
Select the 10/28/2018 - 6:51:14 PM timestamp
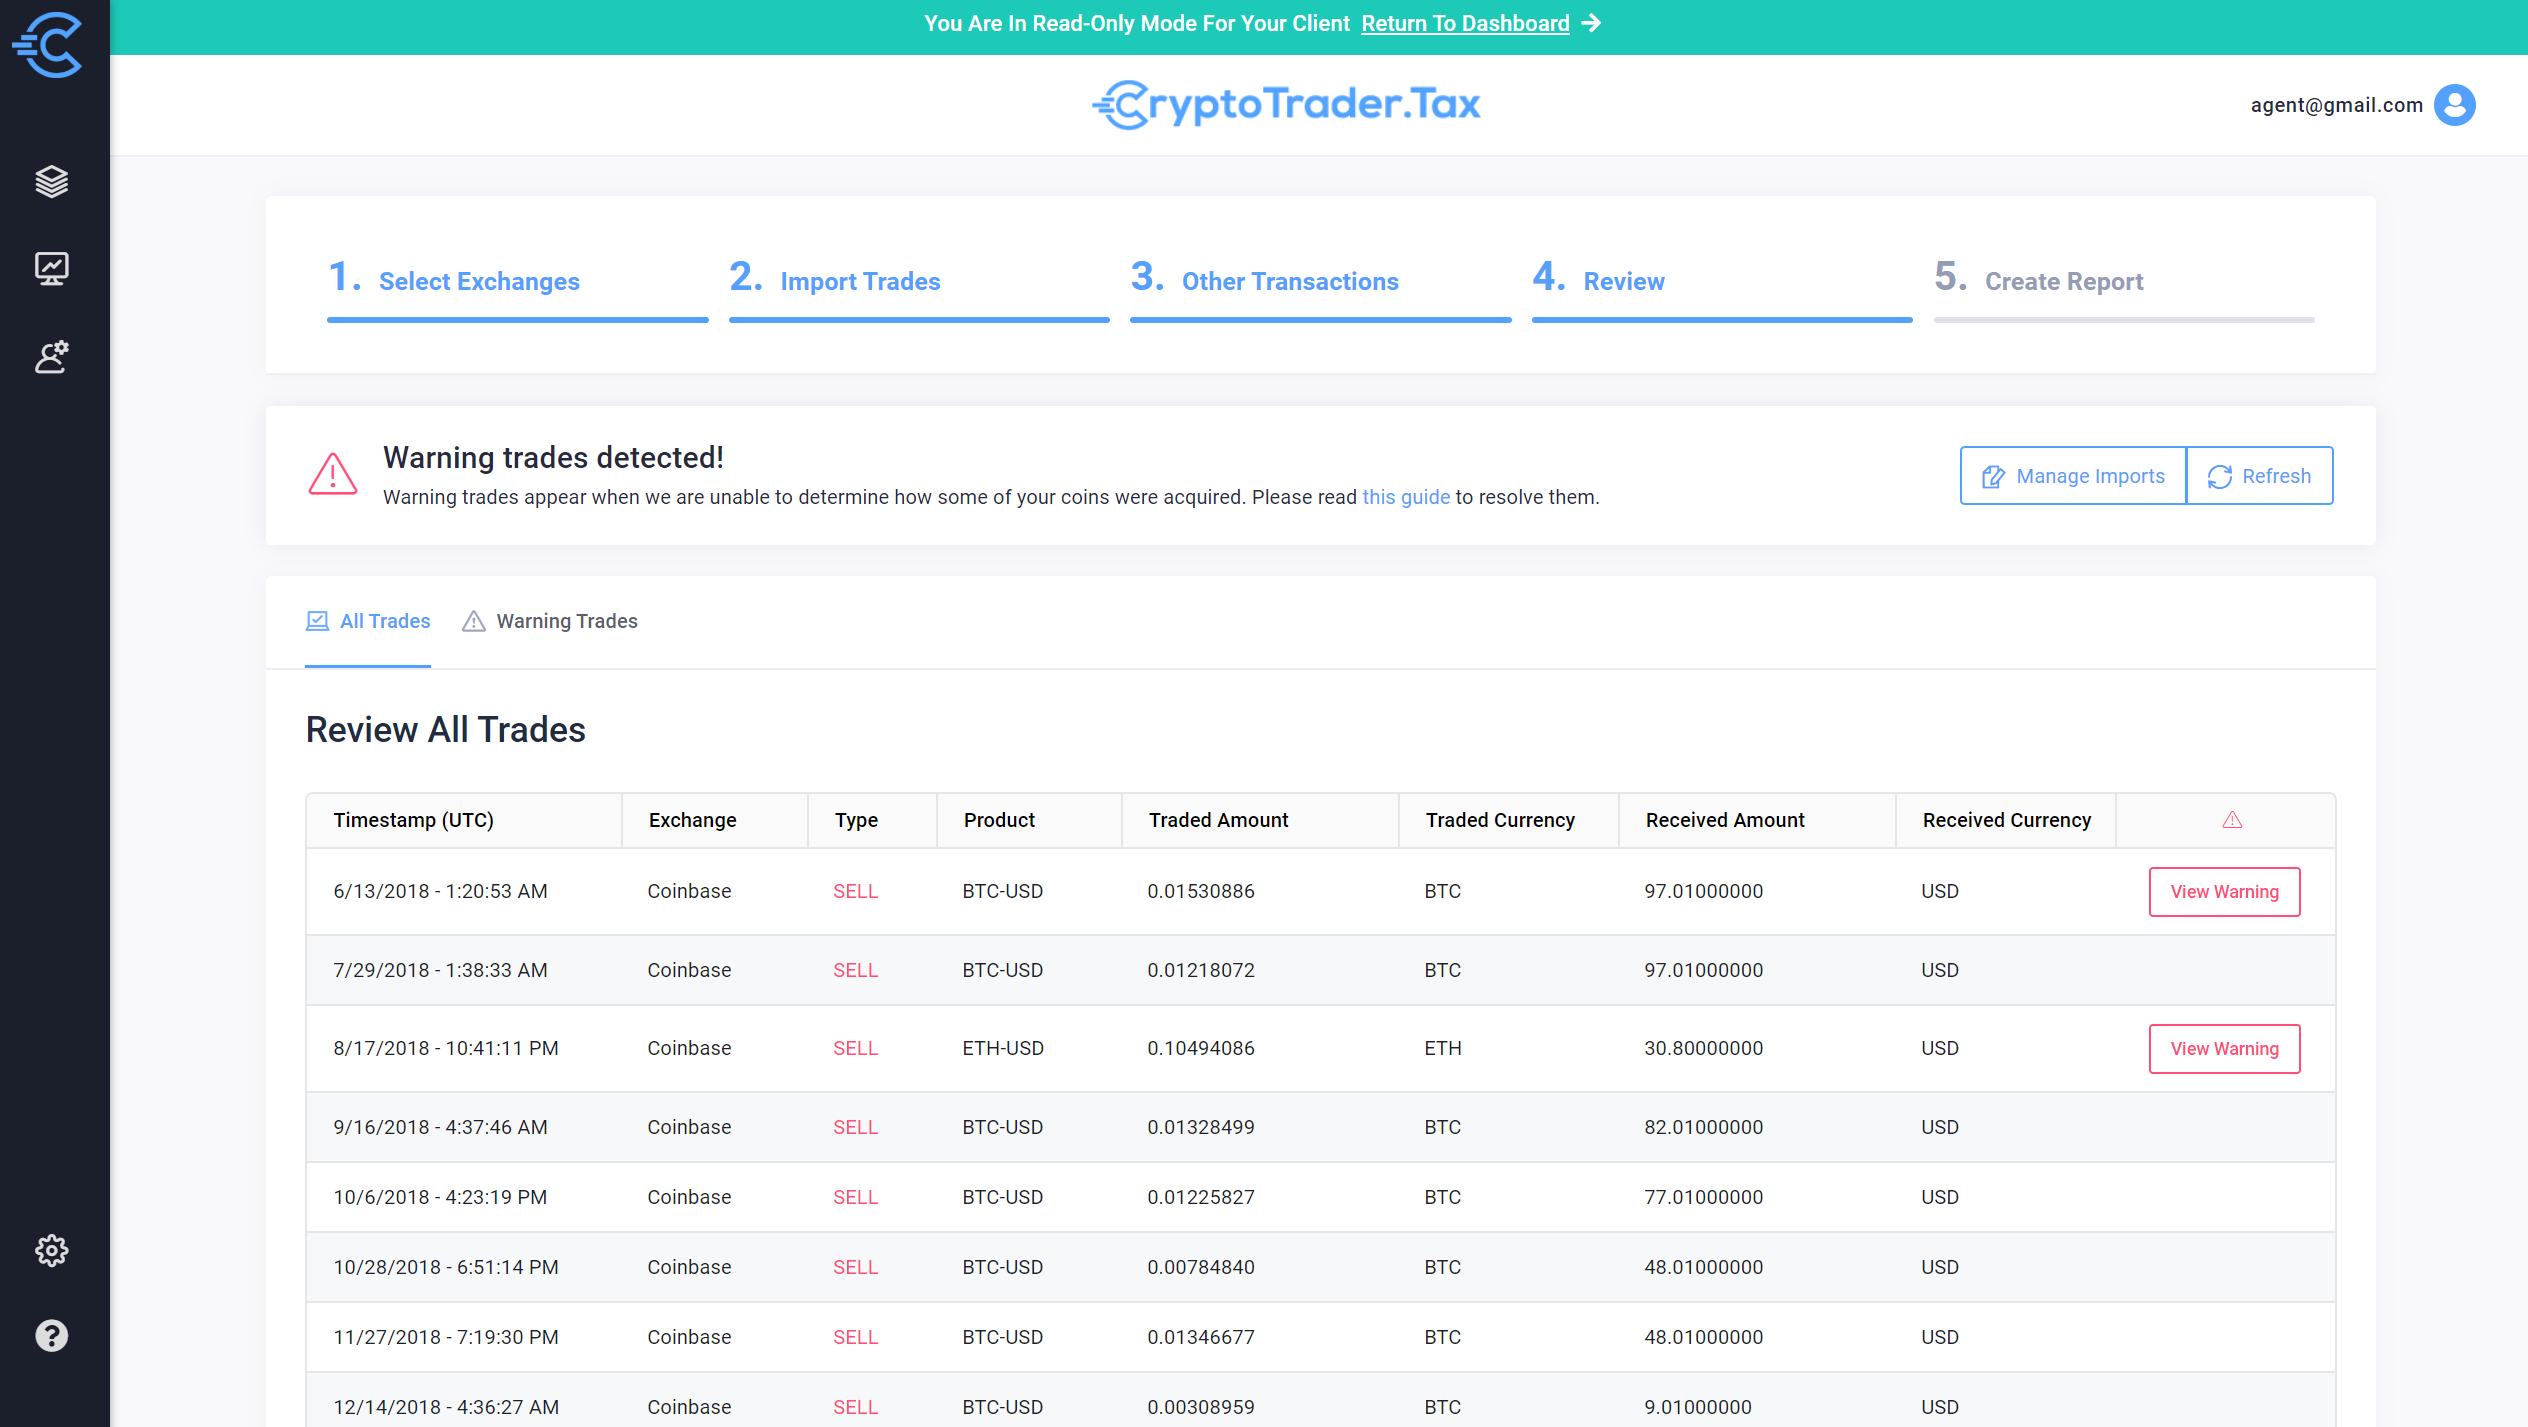pos(446,1267)
